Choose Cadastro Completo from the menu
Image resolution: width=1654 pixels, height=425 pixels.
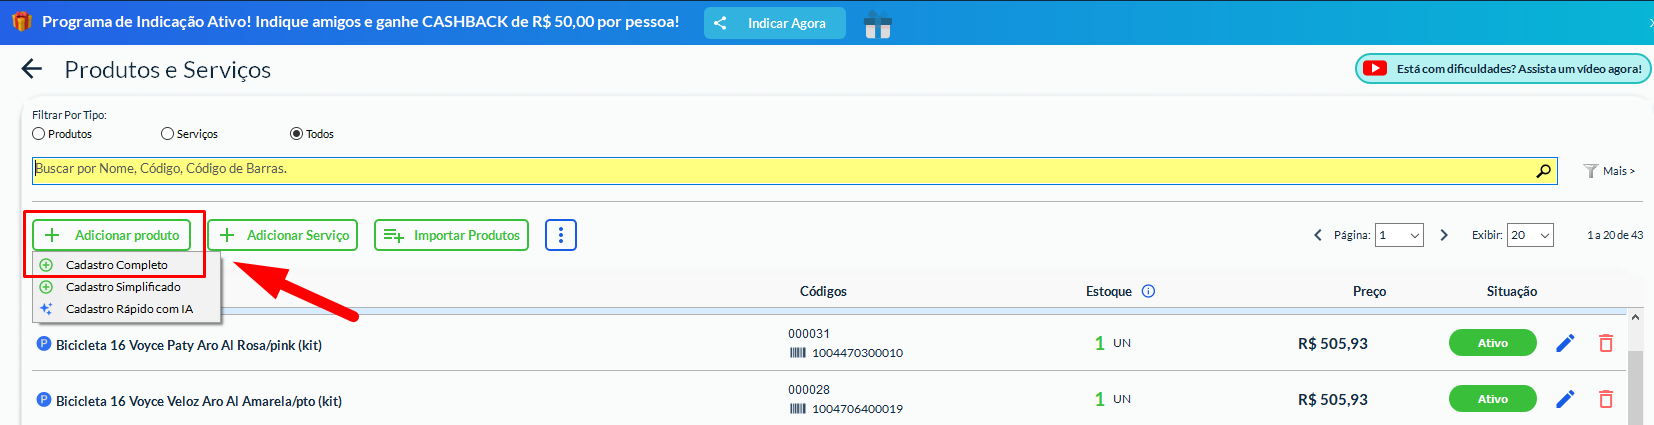pos(116,265)
